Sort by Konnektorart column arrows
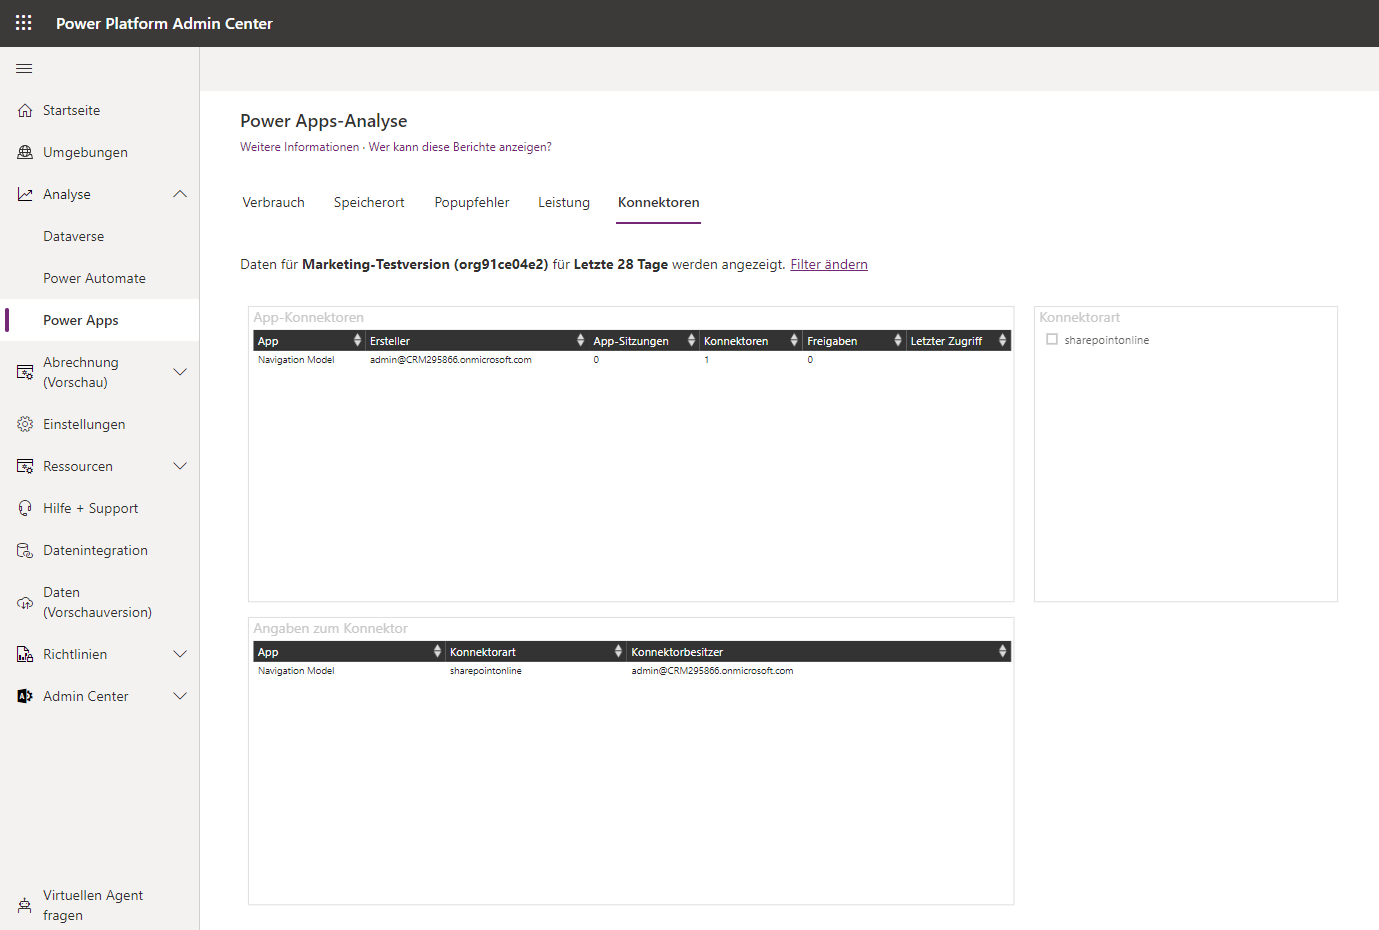Screen dimensions: 1379x930 click(618, 652)
